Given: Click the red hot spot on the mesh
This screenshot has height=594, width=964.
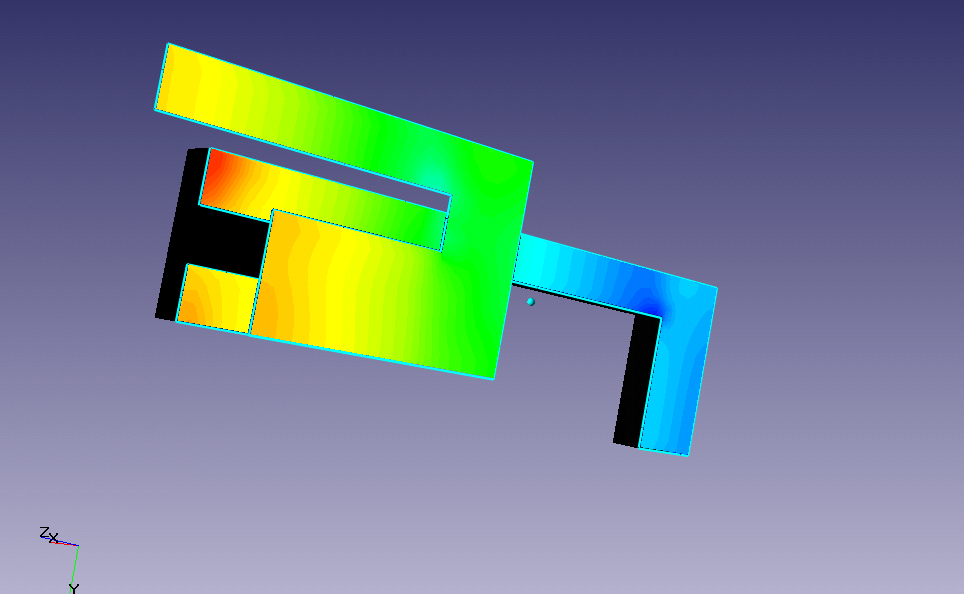Looking at the screenshot, I should coord(217,168).
